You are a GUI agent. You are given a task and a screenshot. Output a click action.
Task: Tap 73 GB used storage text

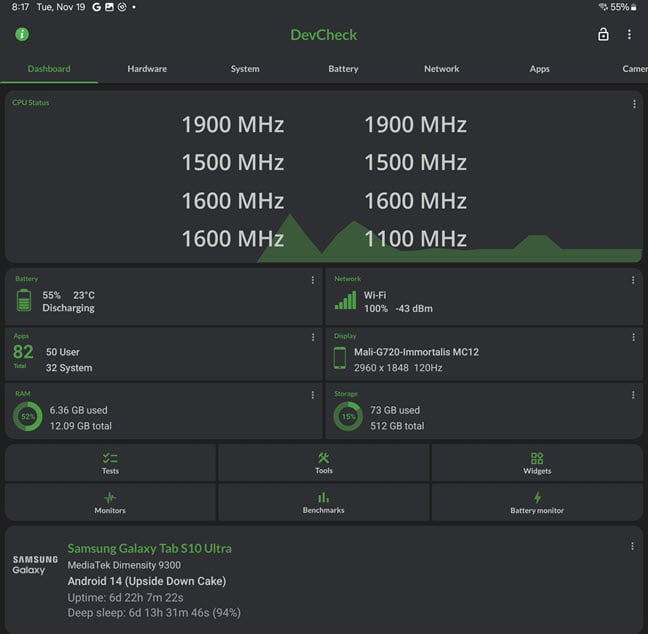(395, 410)
